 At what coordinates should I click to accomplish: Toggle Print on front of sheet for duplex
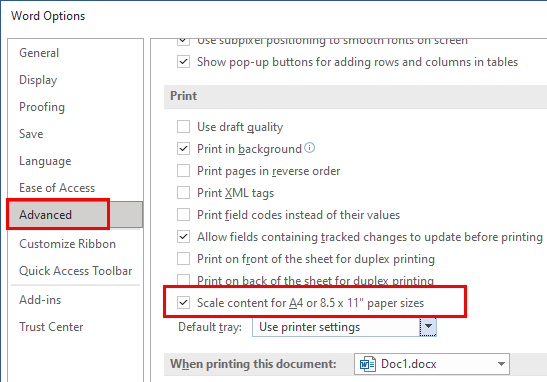point(183,259)
